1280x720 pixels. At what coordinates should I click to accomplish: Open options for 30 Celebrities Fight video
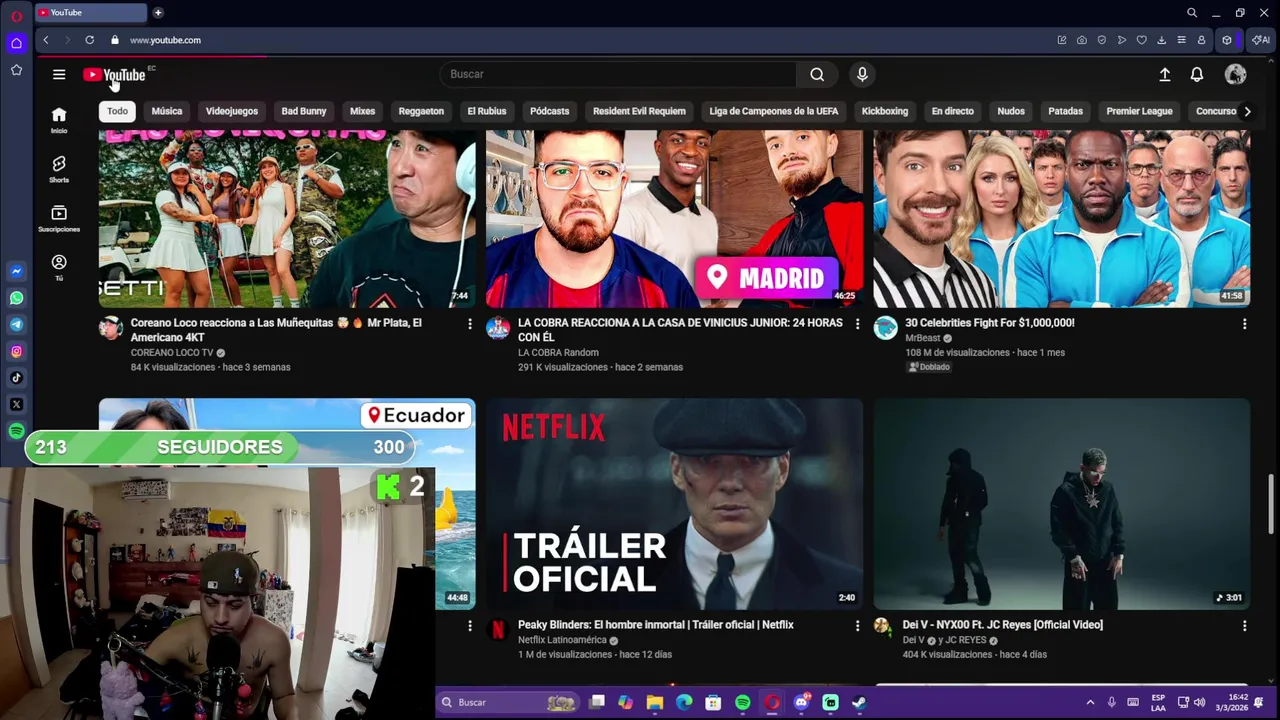click(1244, 324)
